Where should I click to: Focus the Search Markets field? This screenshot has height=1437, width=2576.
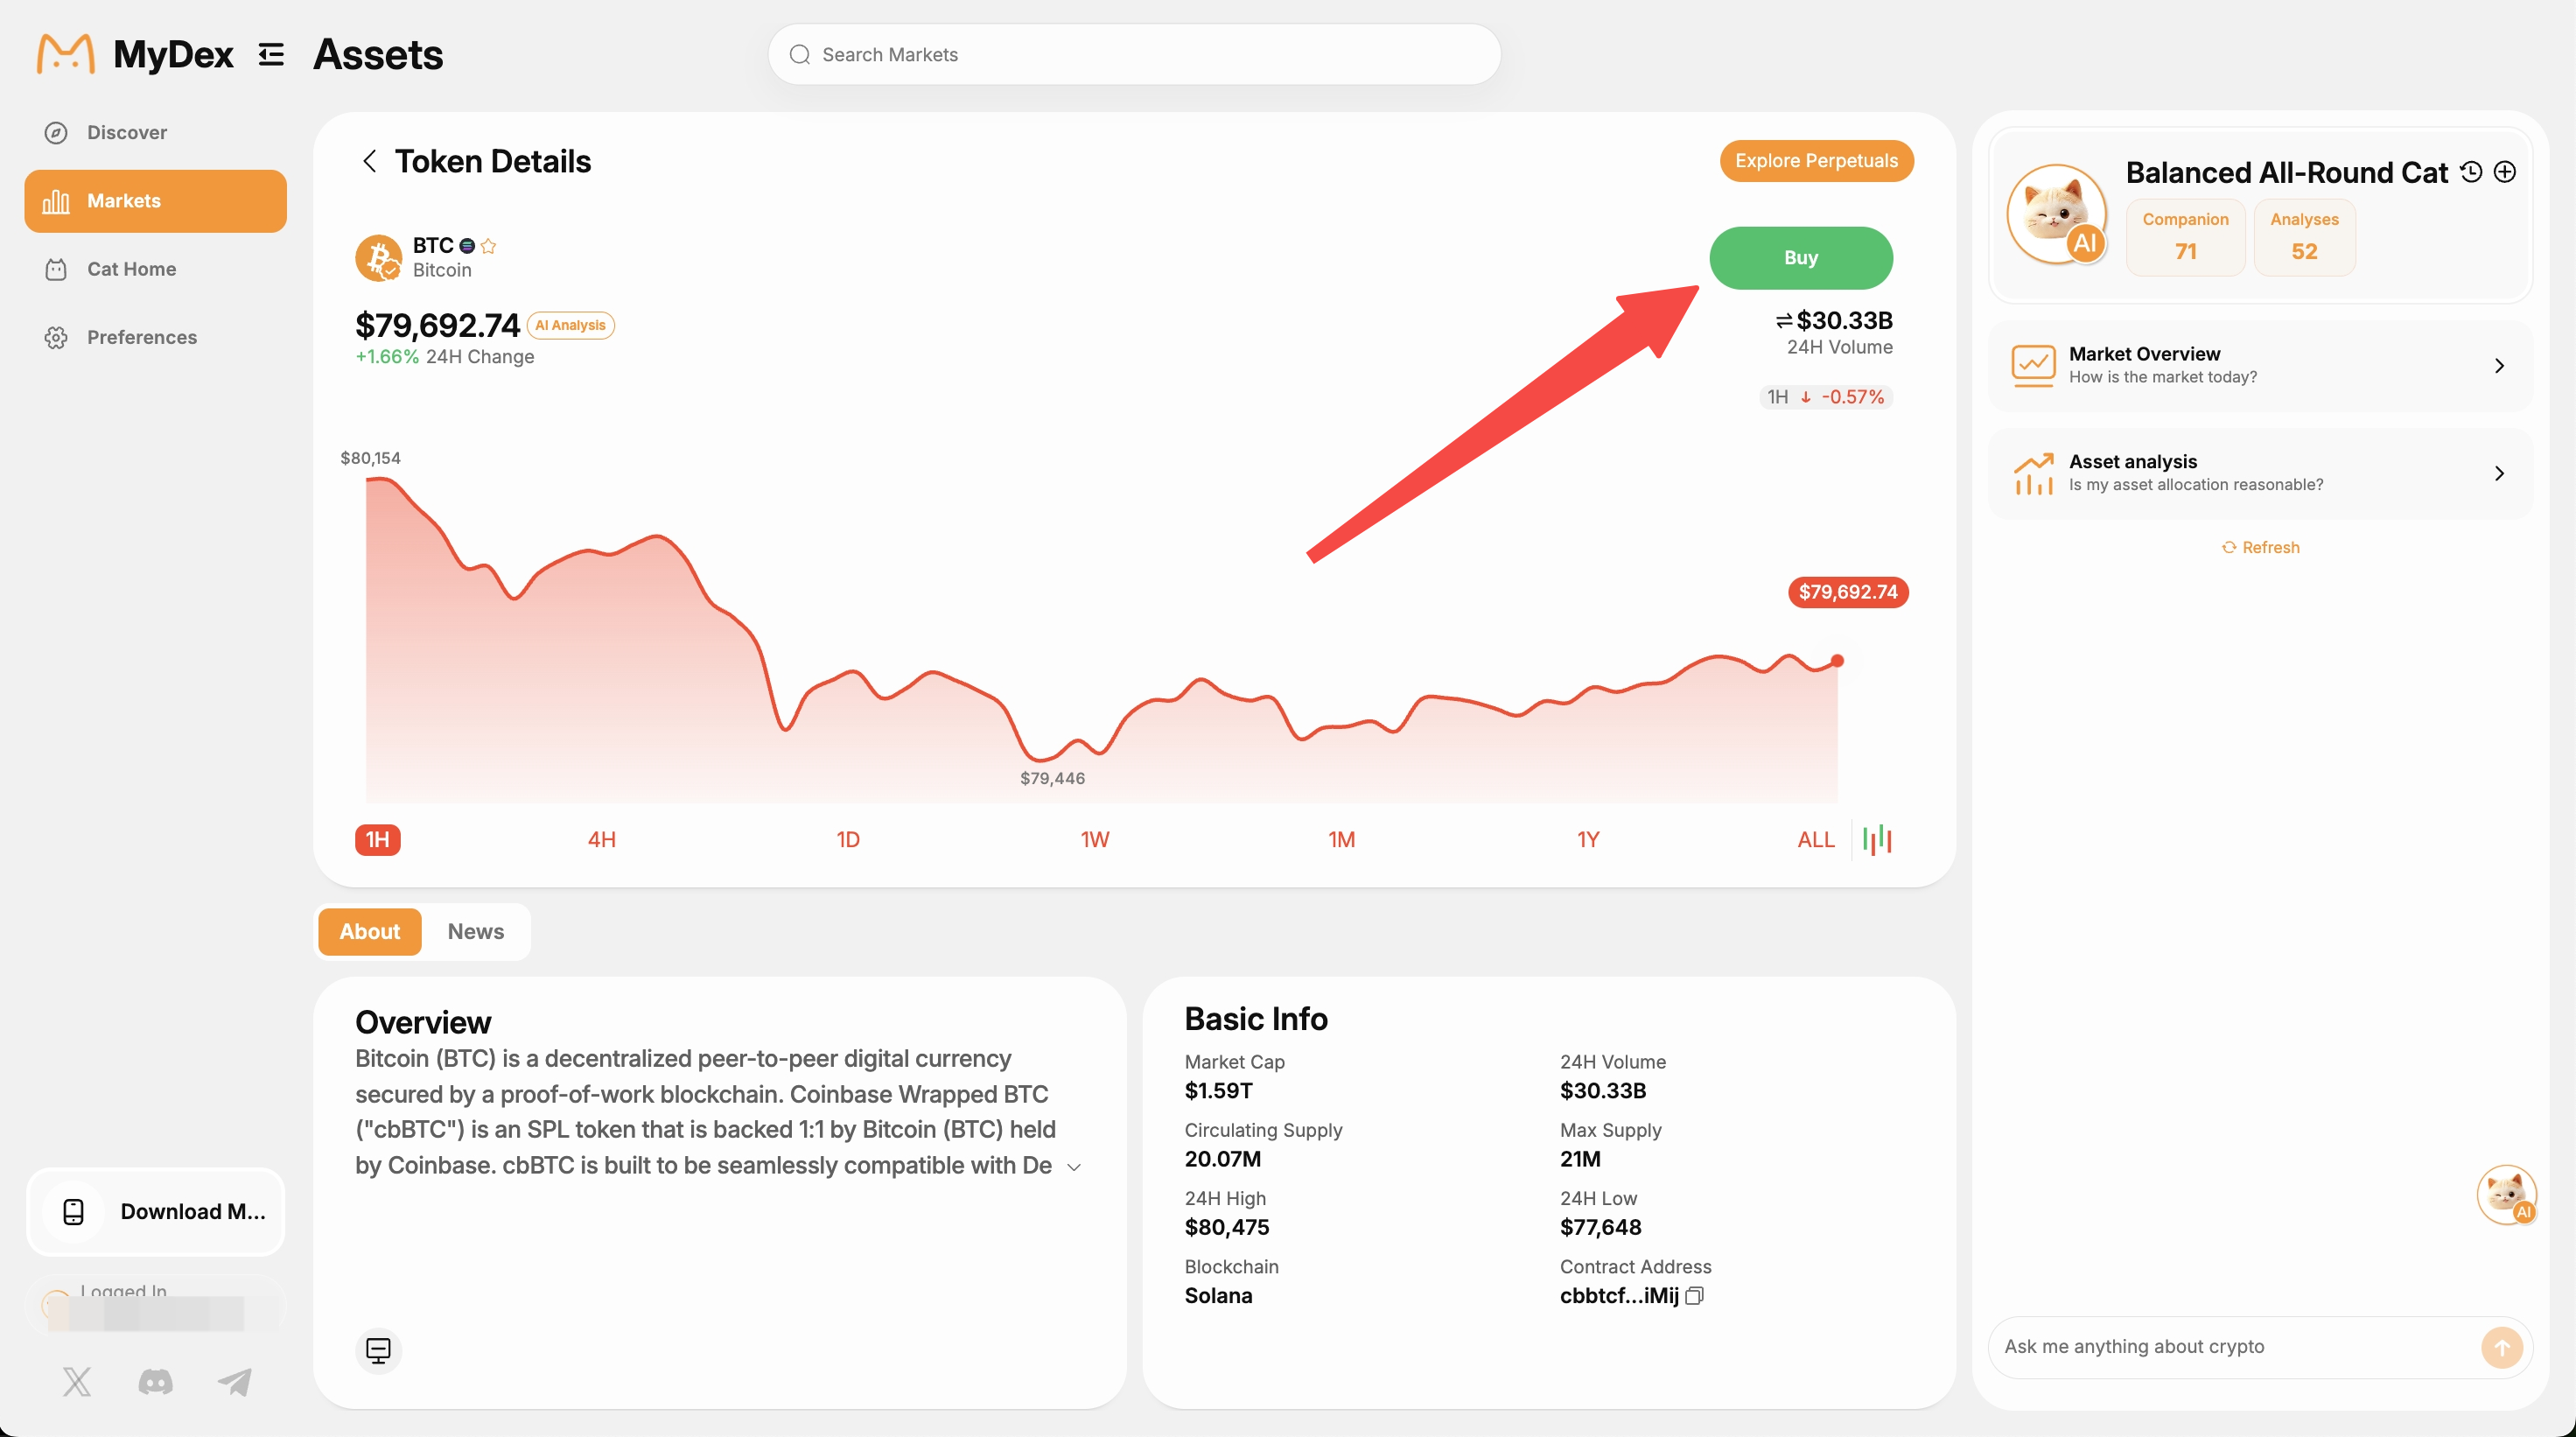coord(1134,55)
